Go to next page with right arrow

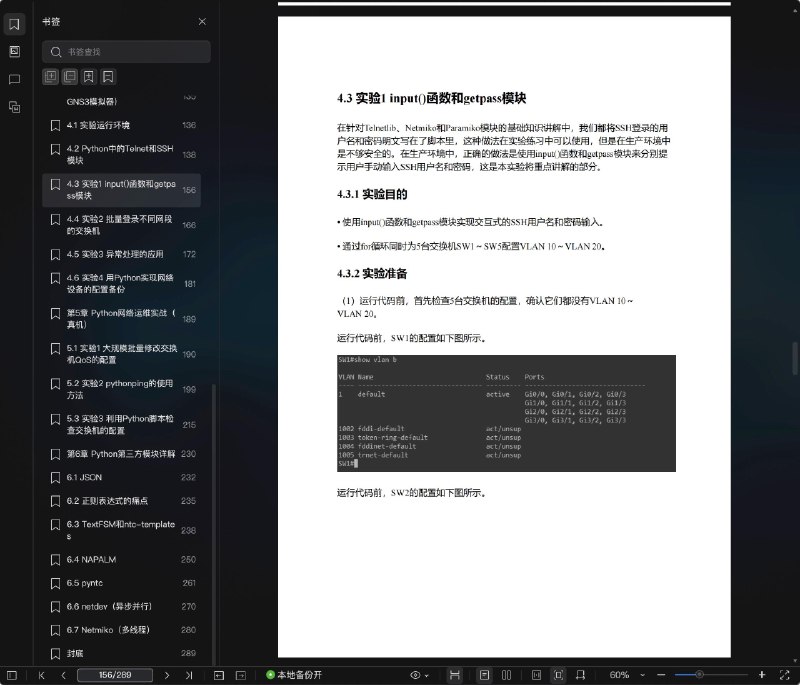point(167,675)
